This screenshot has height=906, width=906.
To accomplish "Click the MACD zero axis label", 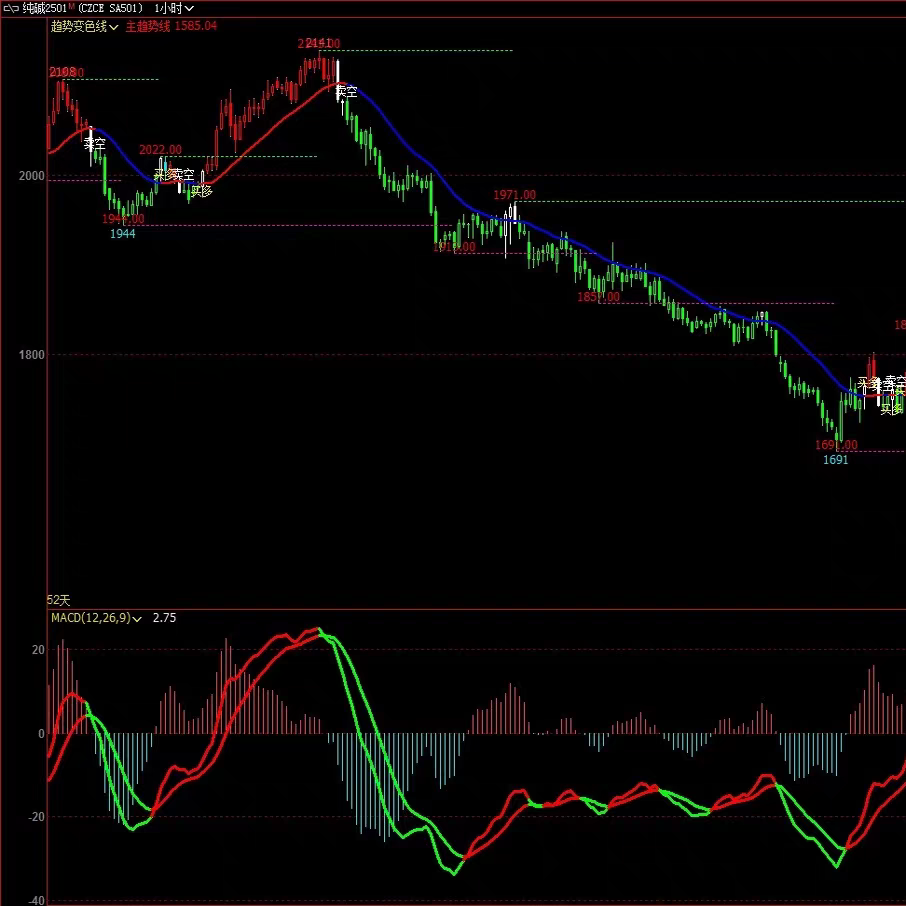I will tap(41, 734).
